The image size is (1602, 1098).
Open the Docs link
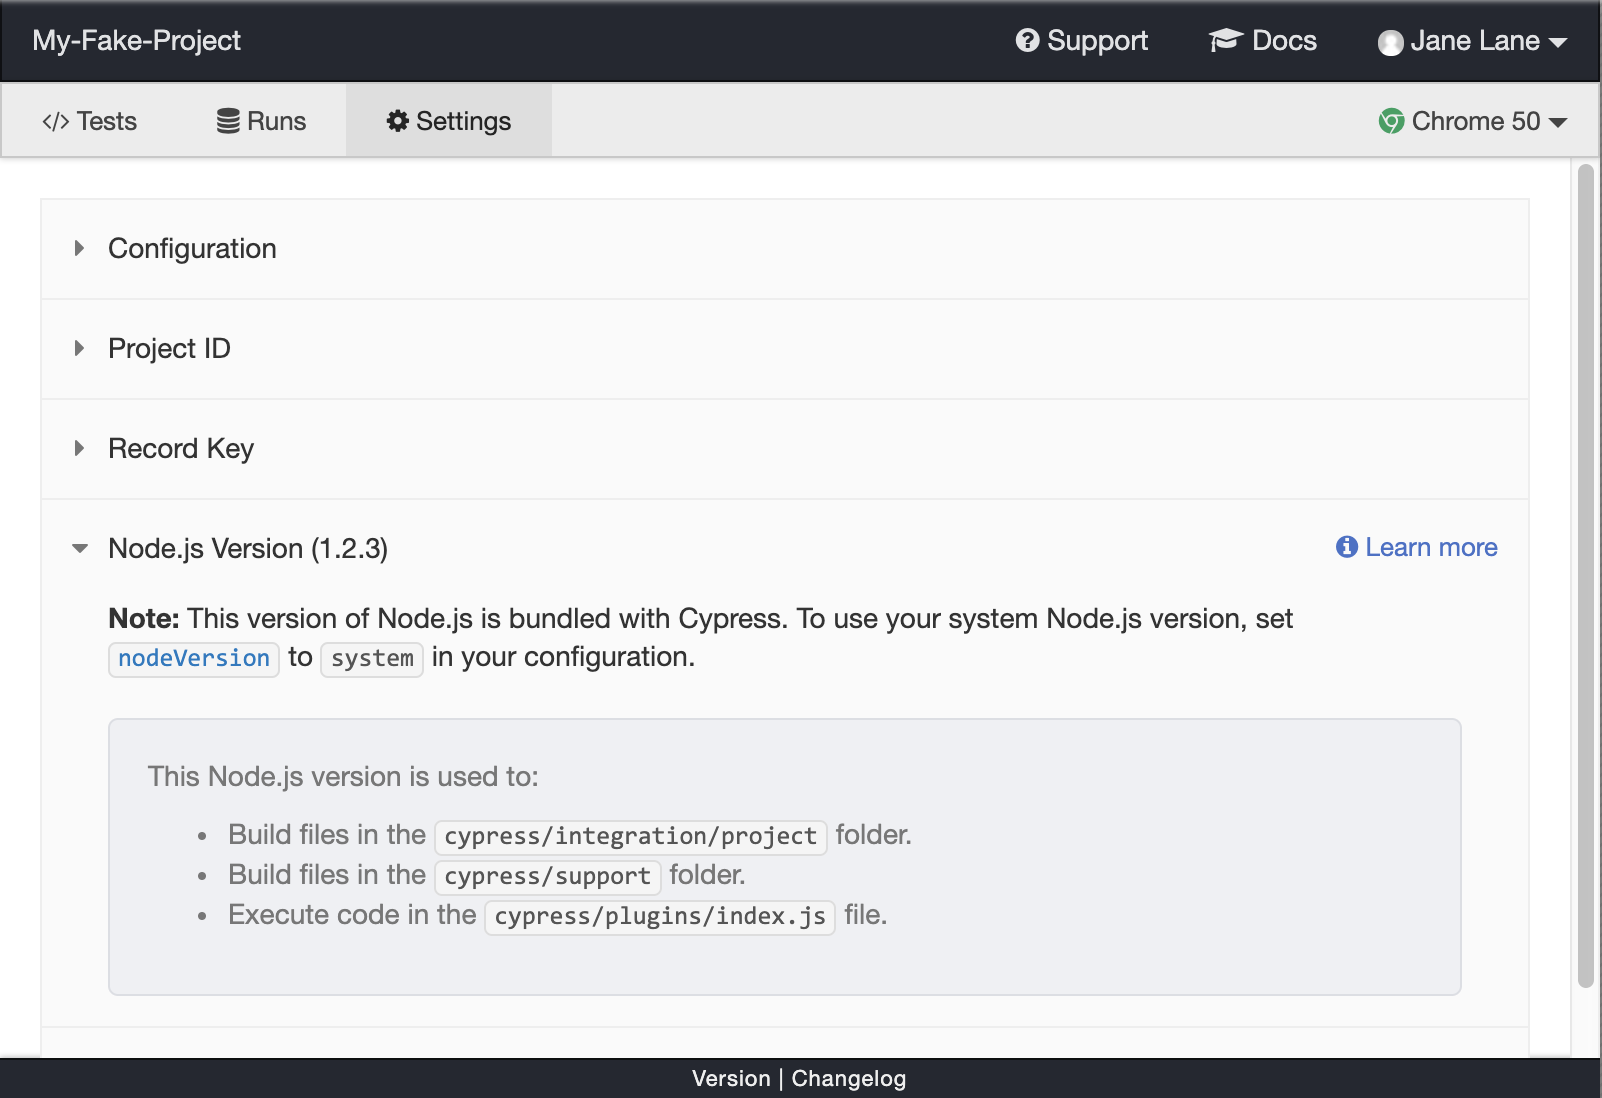pyautogui.click(x=1263, y=41)
